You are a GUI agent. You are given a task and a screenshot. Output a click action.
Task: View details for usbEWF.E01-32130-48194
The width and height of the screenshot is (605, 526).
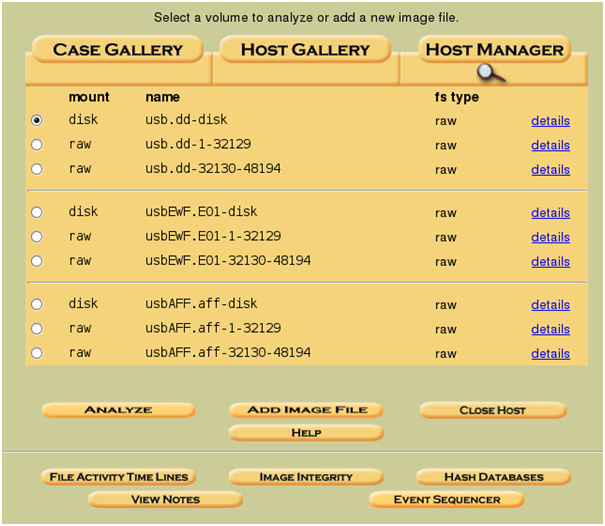[550, 262]
